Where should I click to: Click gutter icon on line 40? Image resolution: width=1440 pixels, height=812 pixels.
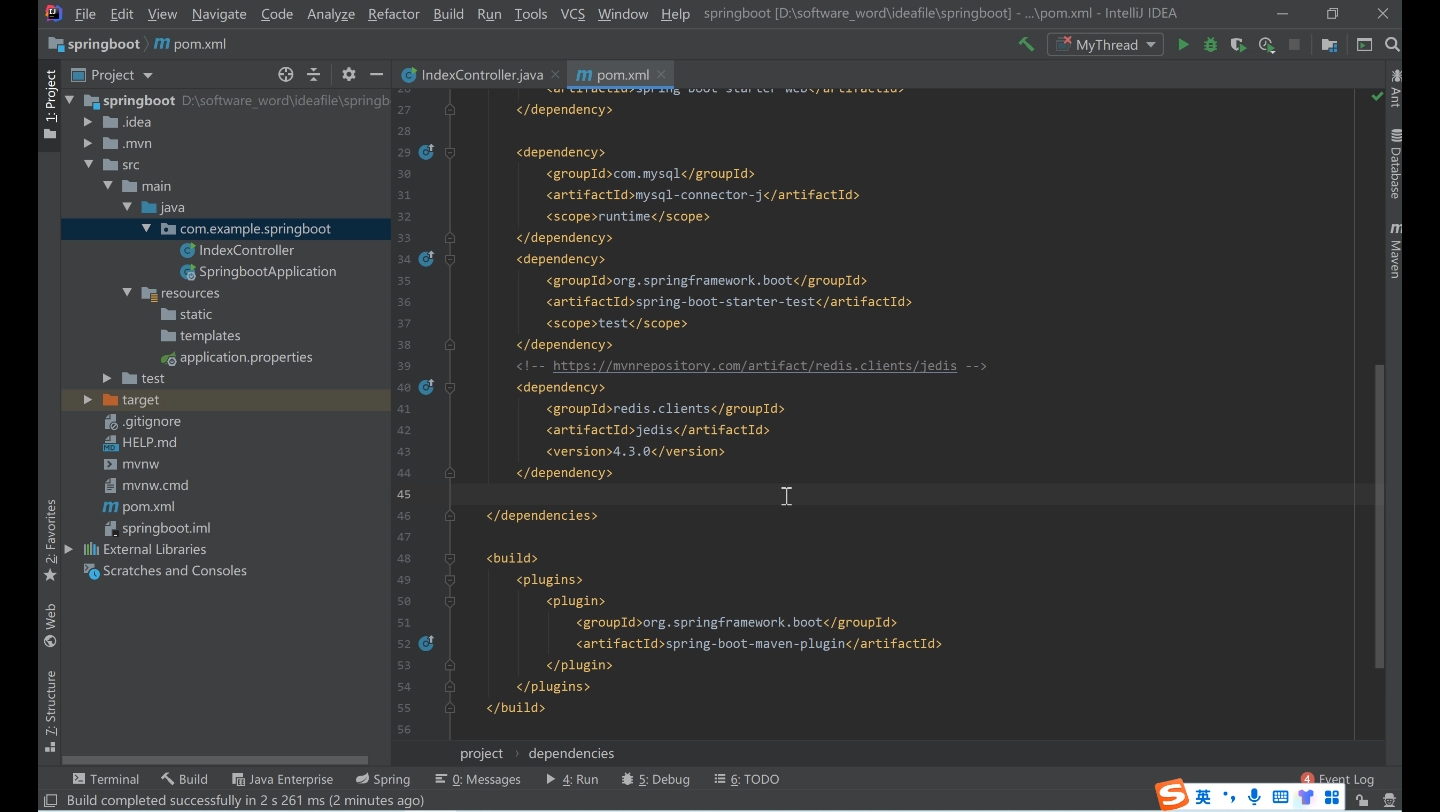click(x=426, y=387)
